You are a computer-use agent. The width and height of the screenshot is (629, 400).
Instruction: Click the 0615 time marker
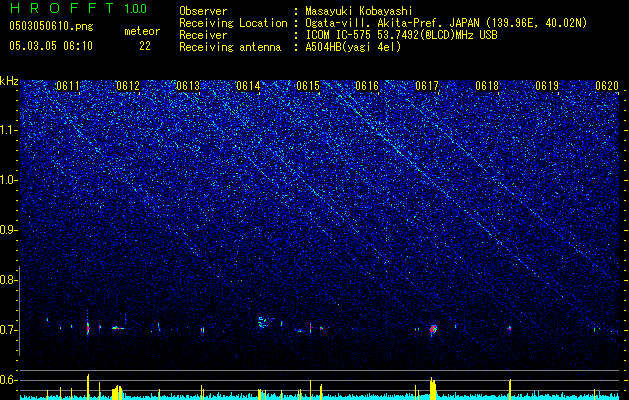pos(308,86)
